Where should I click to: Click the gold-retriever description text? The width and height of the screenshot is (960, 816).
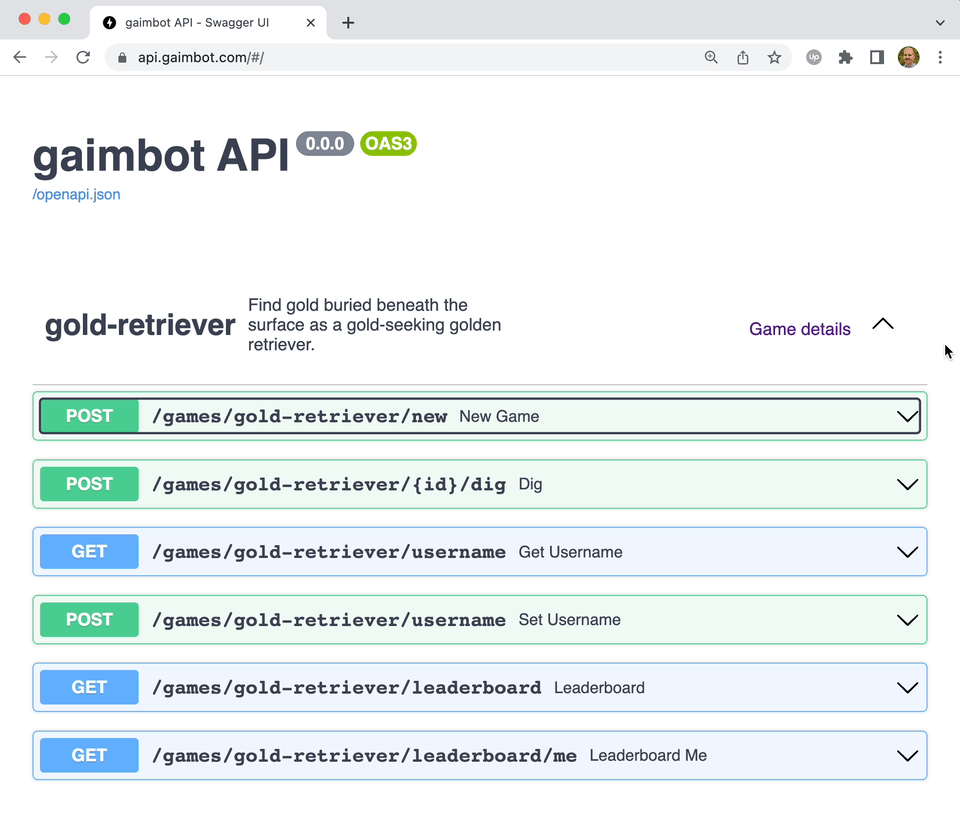click(x=374, y=325)
